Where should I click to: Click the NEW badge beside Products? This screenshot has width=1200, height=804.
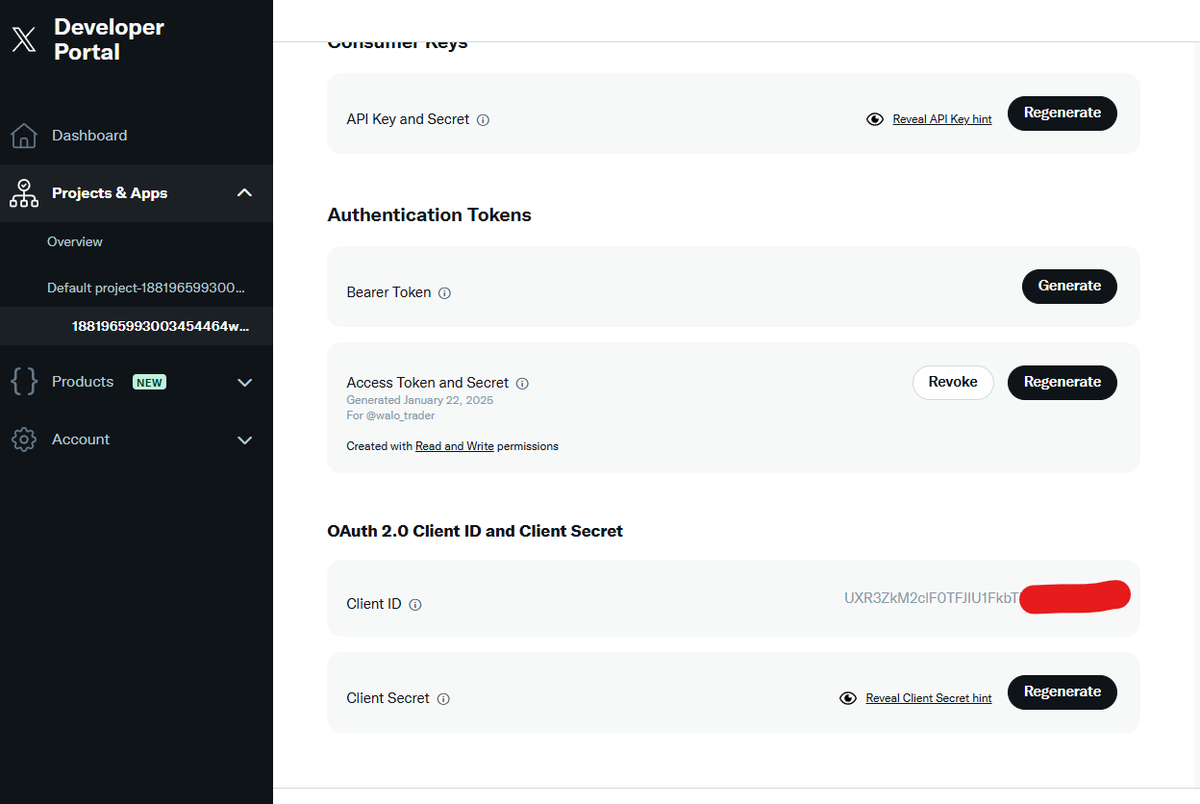(x=150, y=382)
